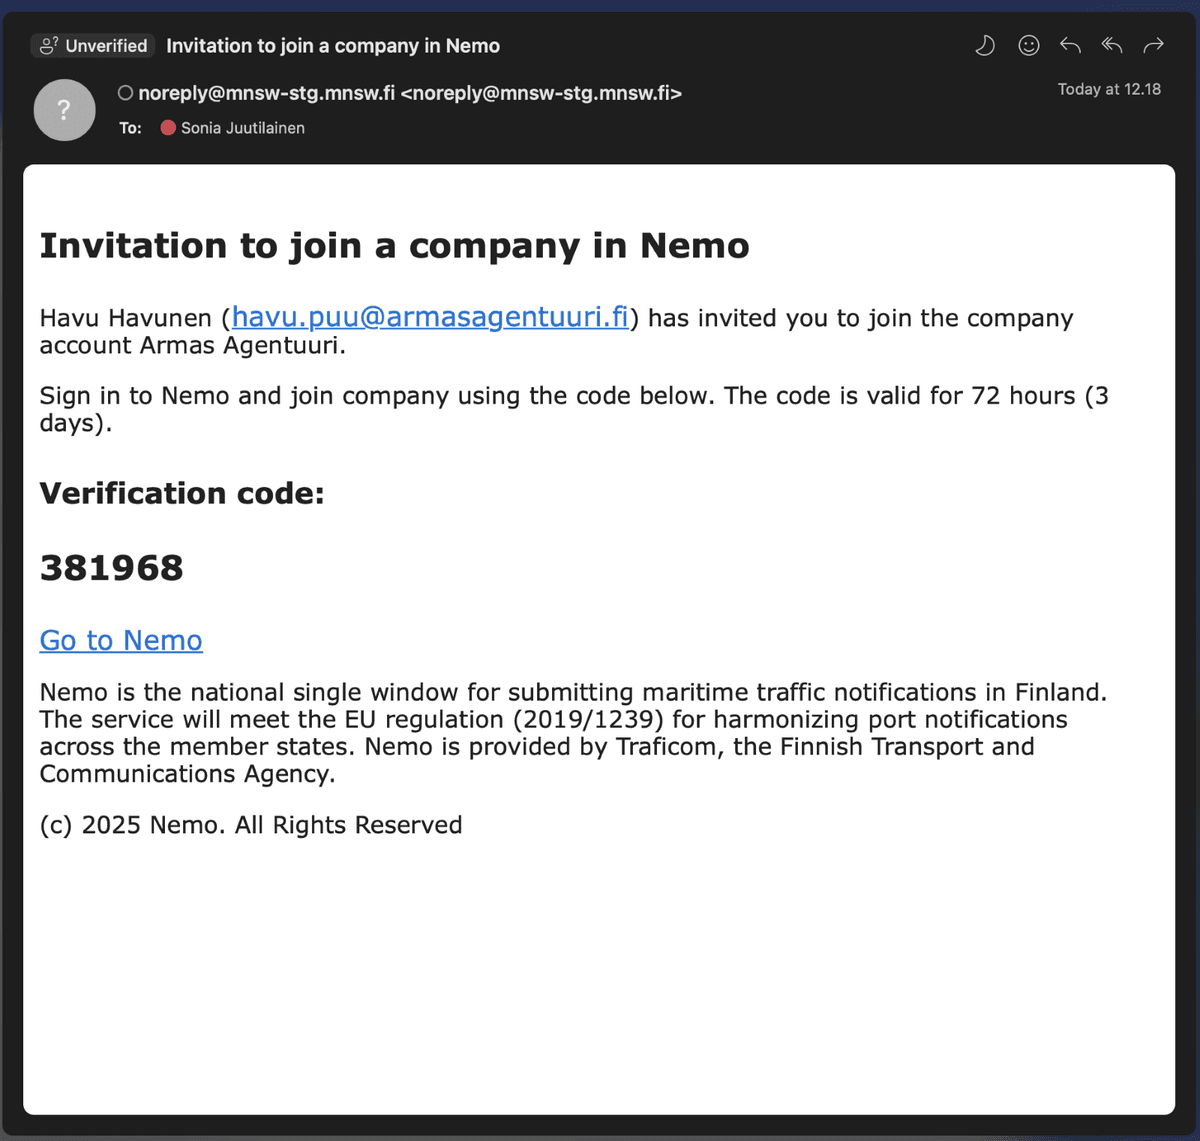Click the bold invitation heading in body
The height and width of the screenshot is (1141, 1200).
click(x=394, y=246)
